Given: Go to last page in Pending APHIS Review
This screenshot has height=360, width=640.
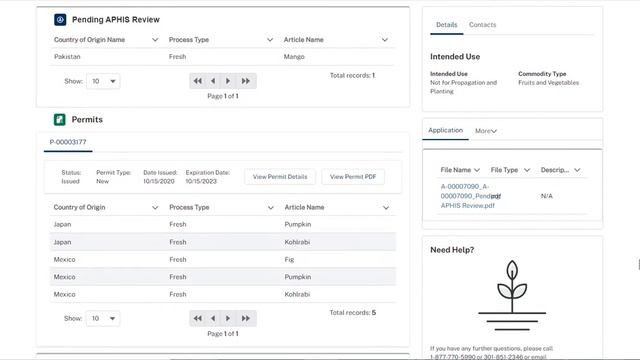Looking at the screenshot, I should click(246, 81).
